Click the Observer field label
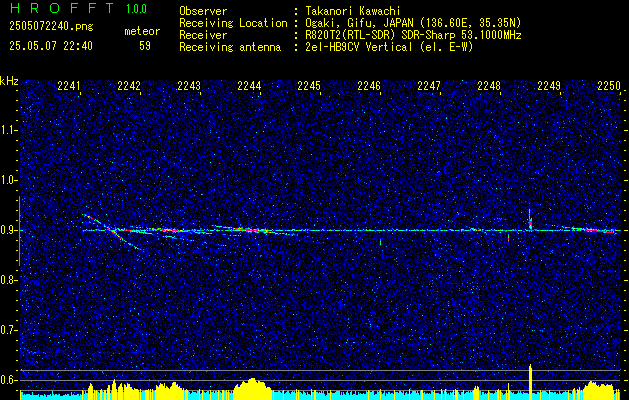The image size is (629, 400). click(x=203, y=11)
